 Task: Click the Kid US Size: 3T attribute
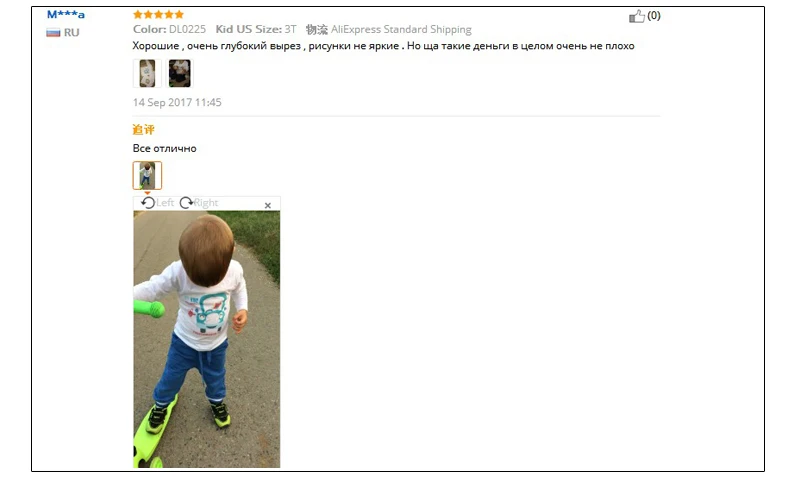(256, 29)
